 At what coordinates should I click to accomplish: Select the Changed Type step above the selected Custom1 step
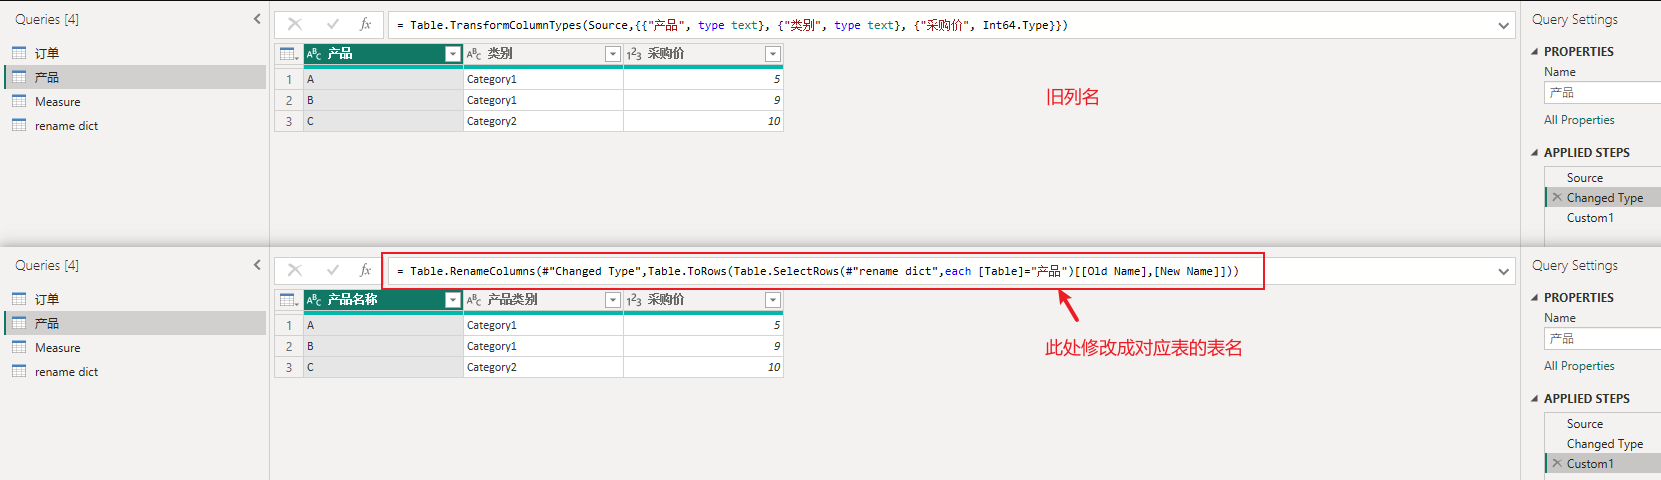coord(1604,444)
